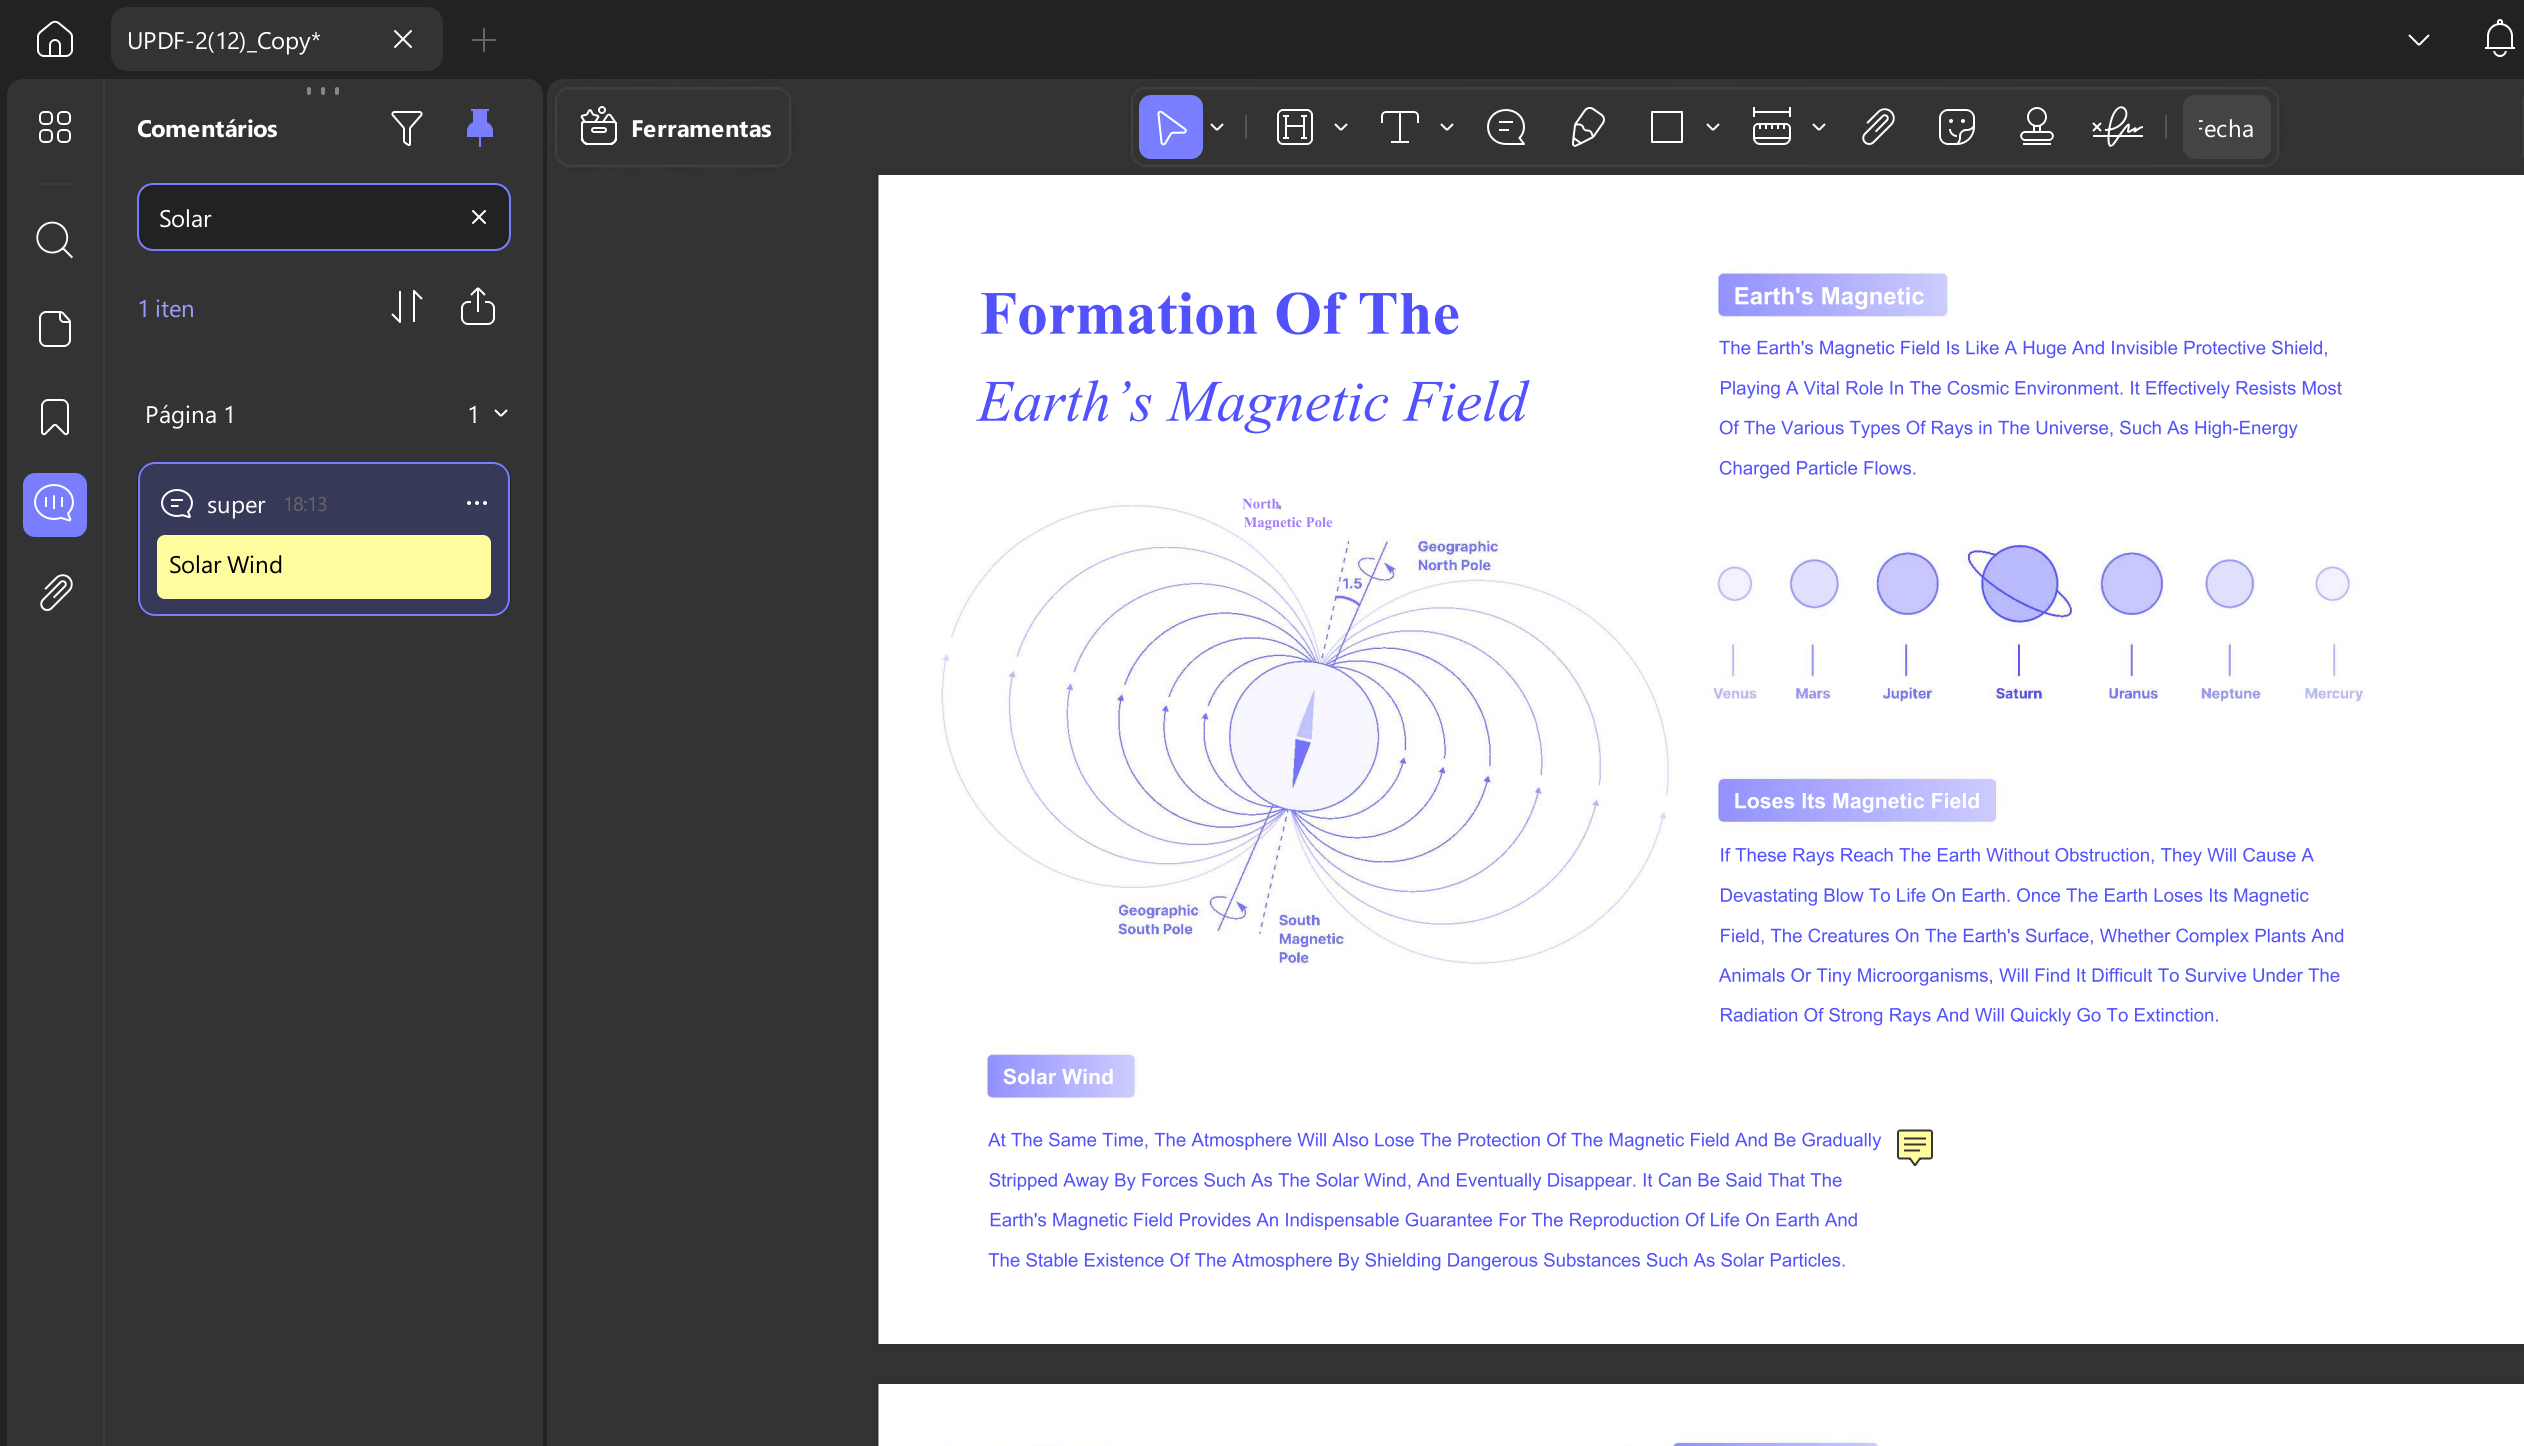Select the measure ruler tool
This screenshot has width=2524, height=1446.
click(x=1771, y=127)
